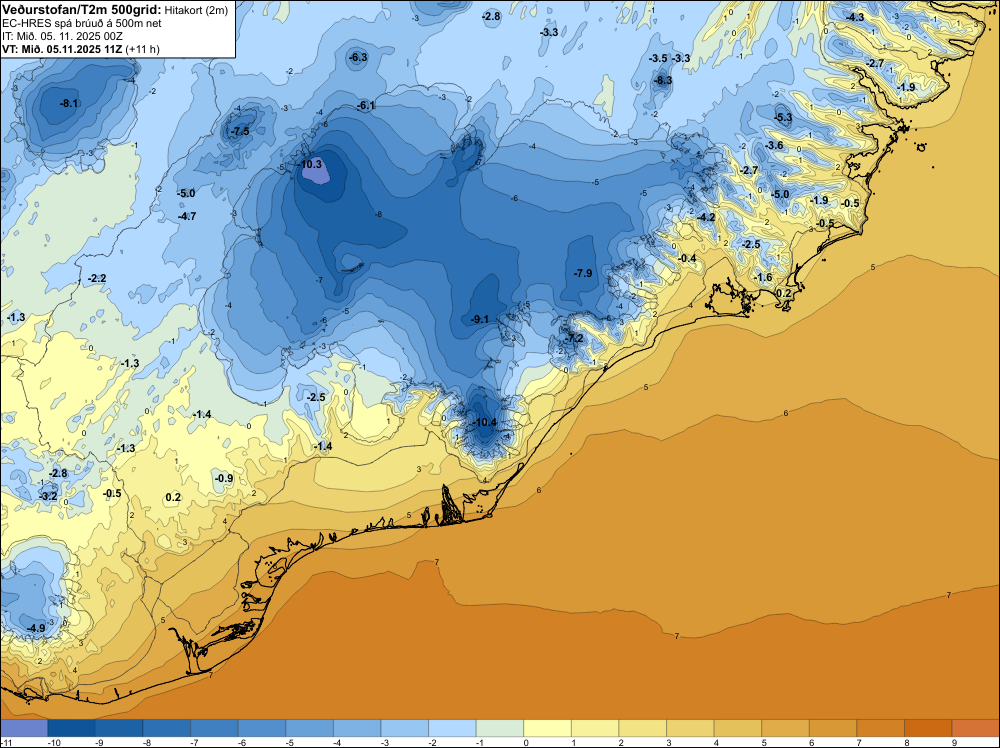Click the -10.4 temperature label
Screen dimensions: 1000x748
pos(484,422)
